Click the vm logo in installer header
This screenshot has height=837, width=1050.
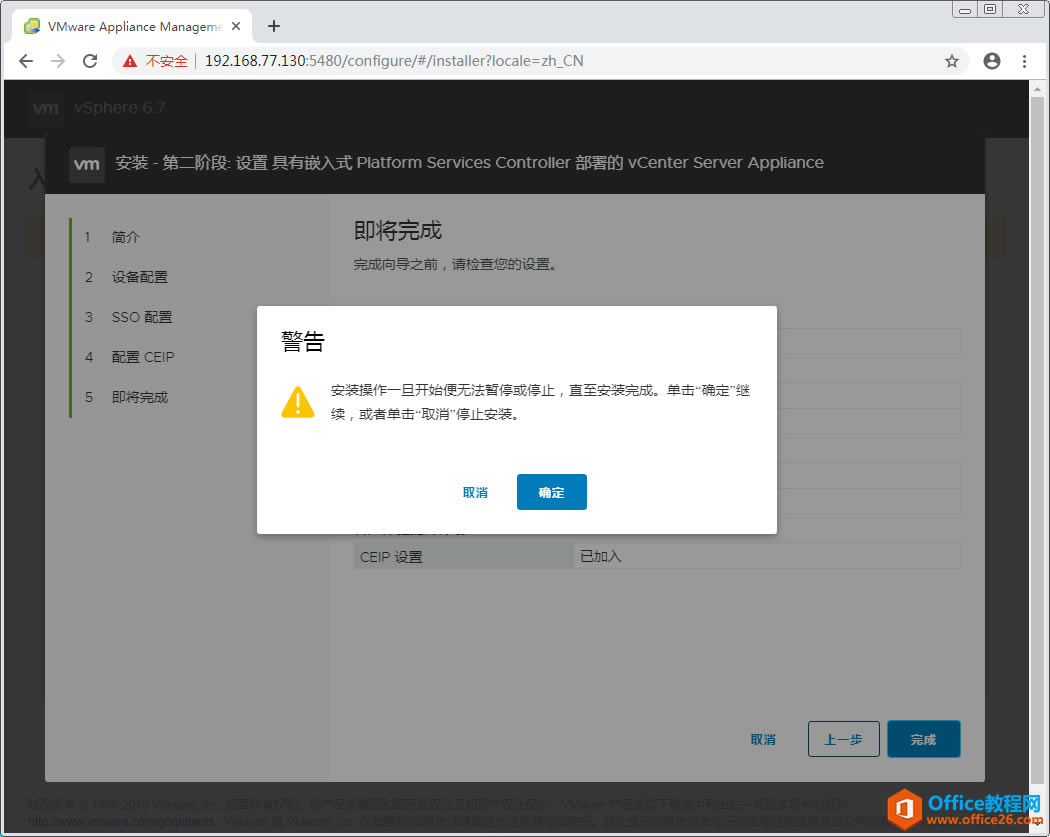click(x=87, y=164)
